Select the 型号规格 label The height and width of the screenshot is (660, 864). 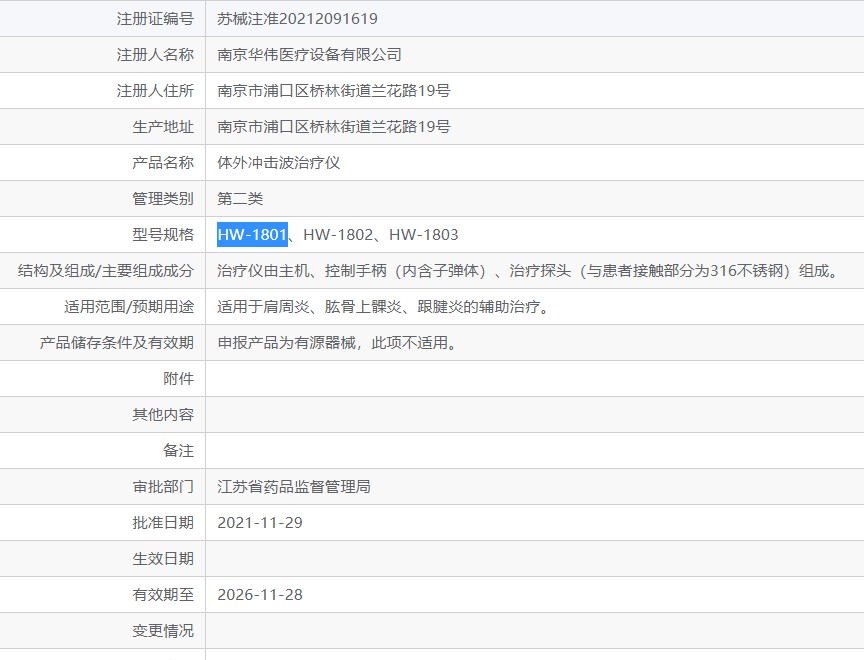tap(163, 235)
